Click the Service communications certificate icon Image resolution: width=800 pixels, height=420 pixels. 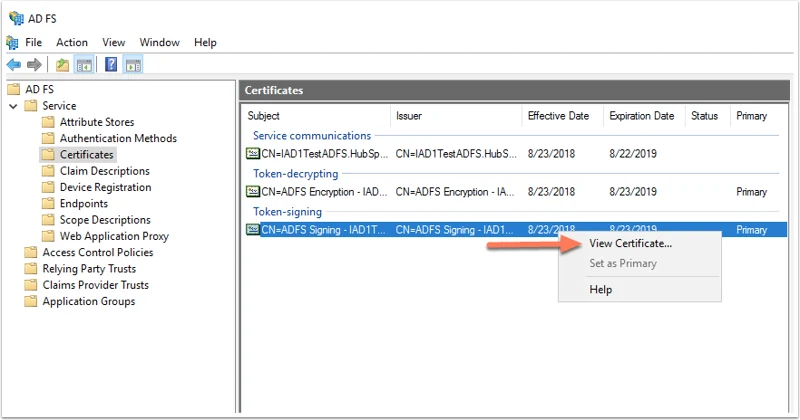[x=253, y=153]
